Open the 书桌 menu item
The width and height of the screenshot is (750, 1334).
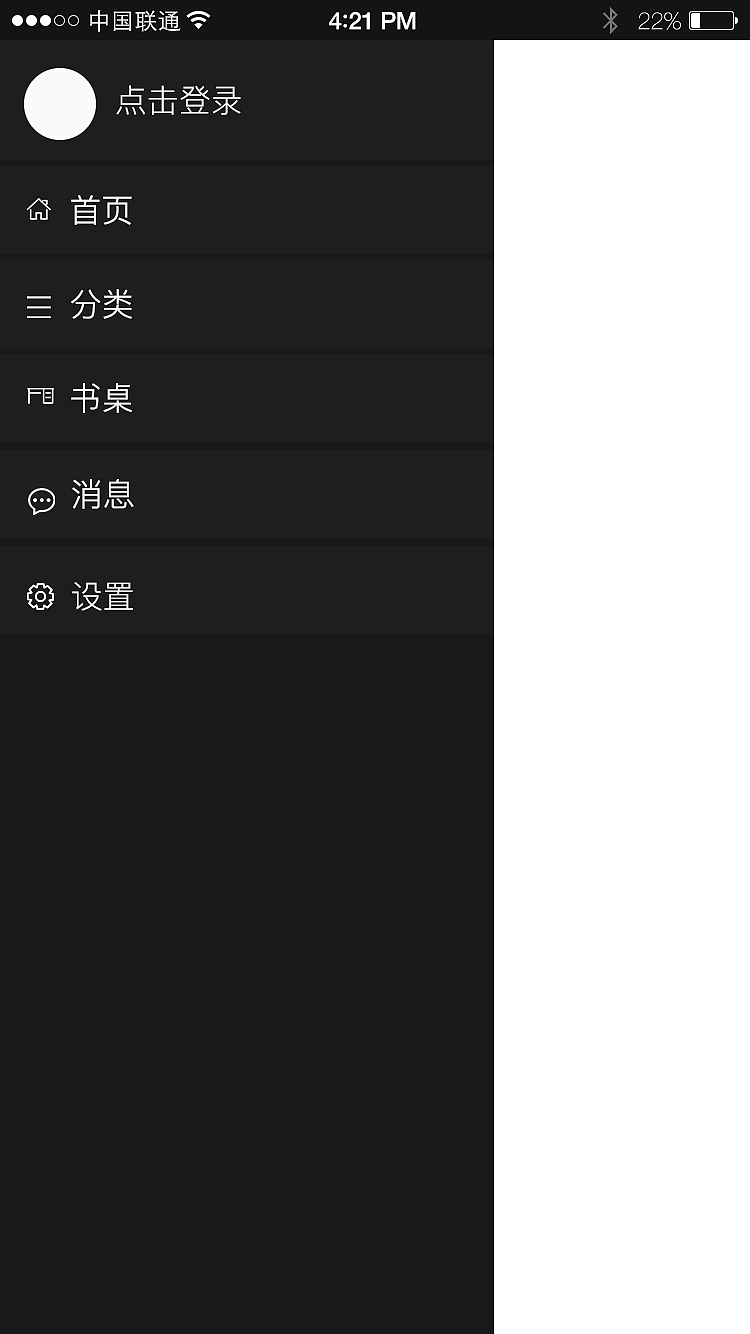[x=246, y=398]
